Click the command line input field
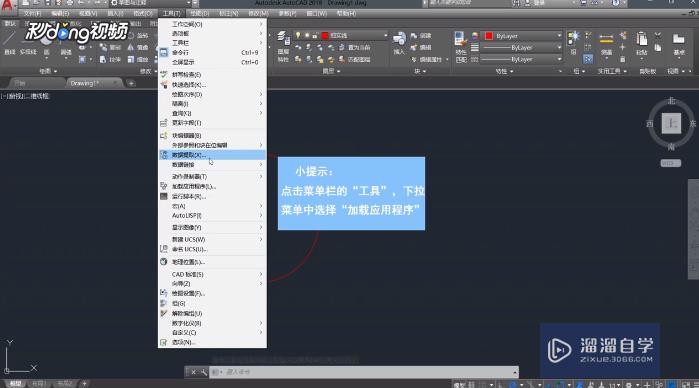Viewport: 699px width, 388px height. [363, 372]
